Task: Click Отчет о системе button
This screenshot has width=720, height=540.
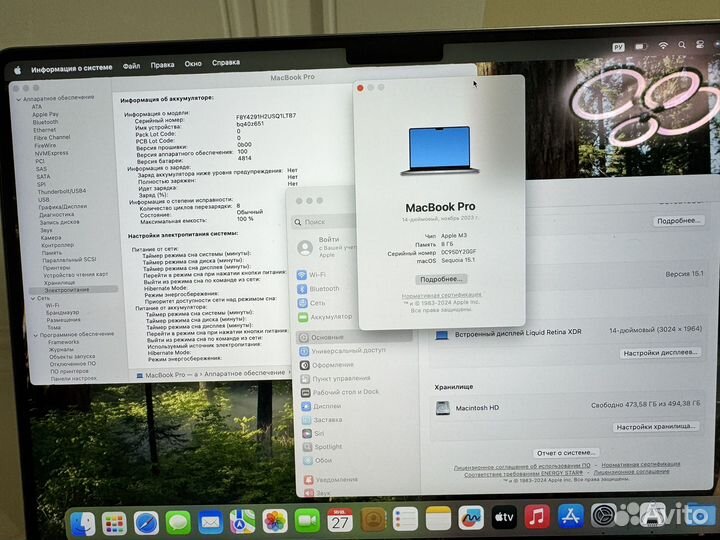Action: click(566, 453)
